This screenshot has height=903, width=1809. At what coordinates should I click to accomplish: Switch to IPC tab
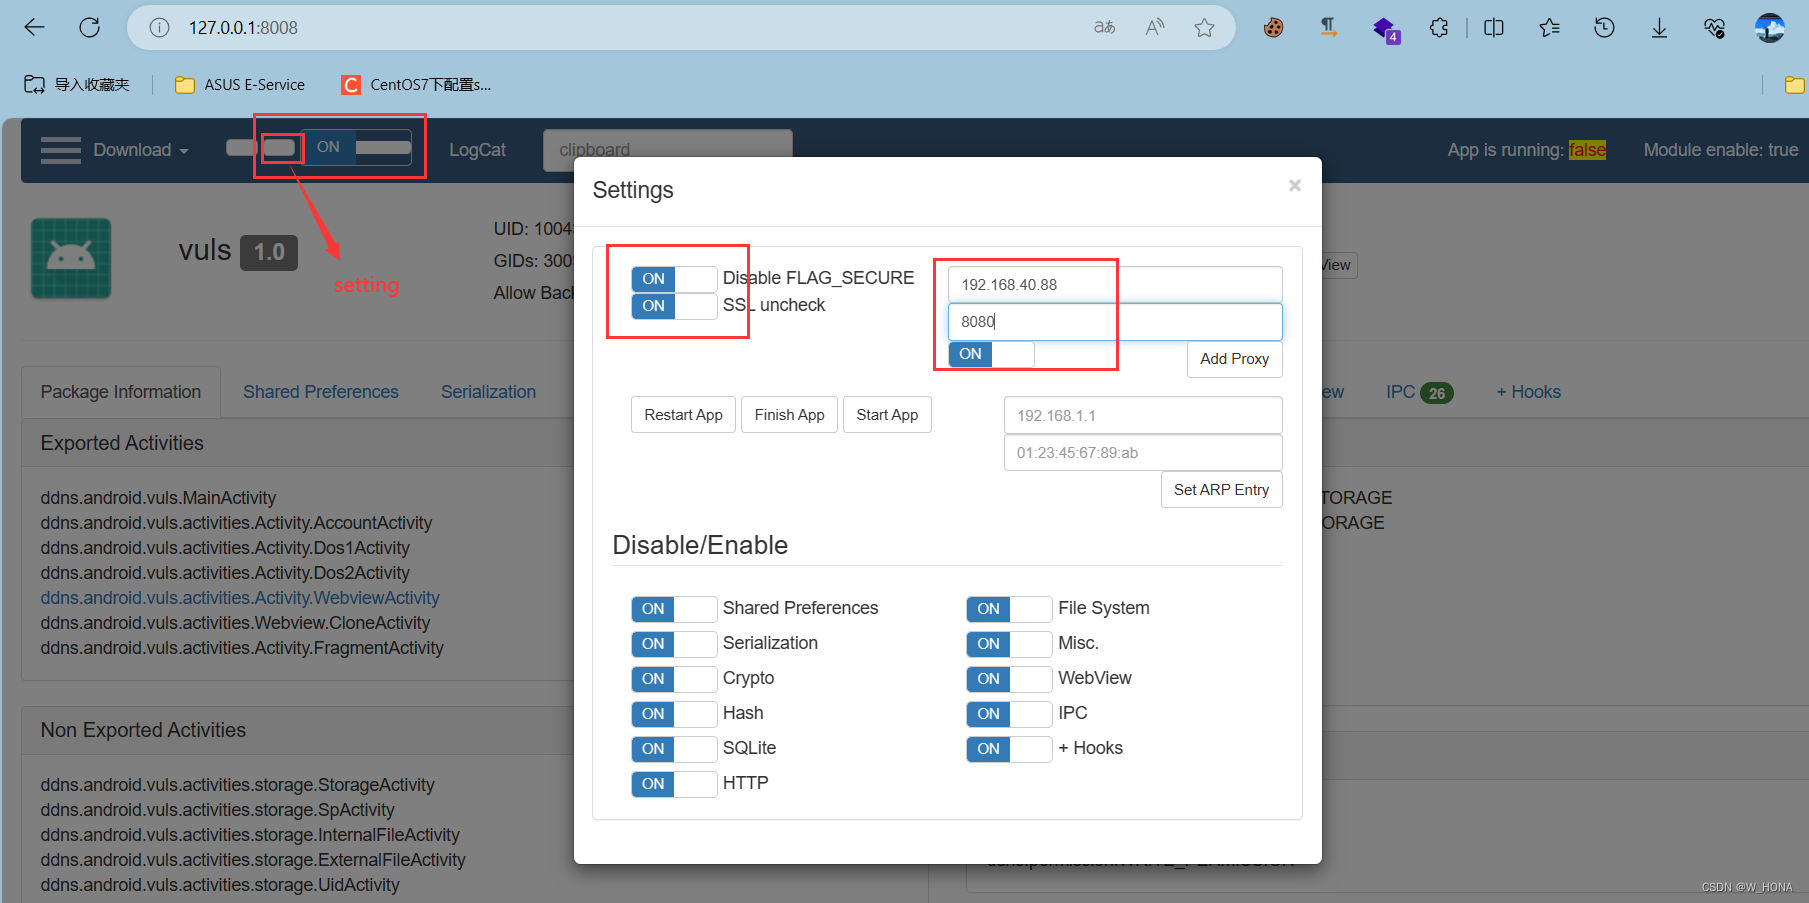(x=1419, y=392)
